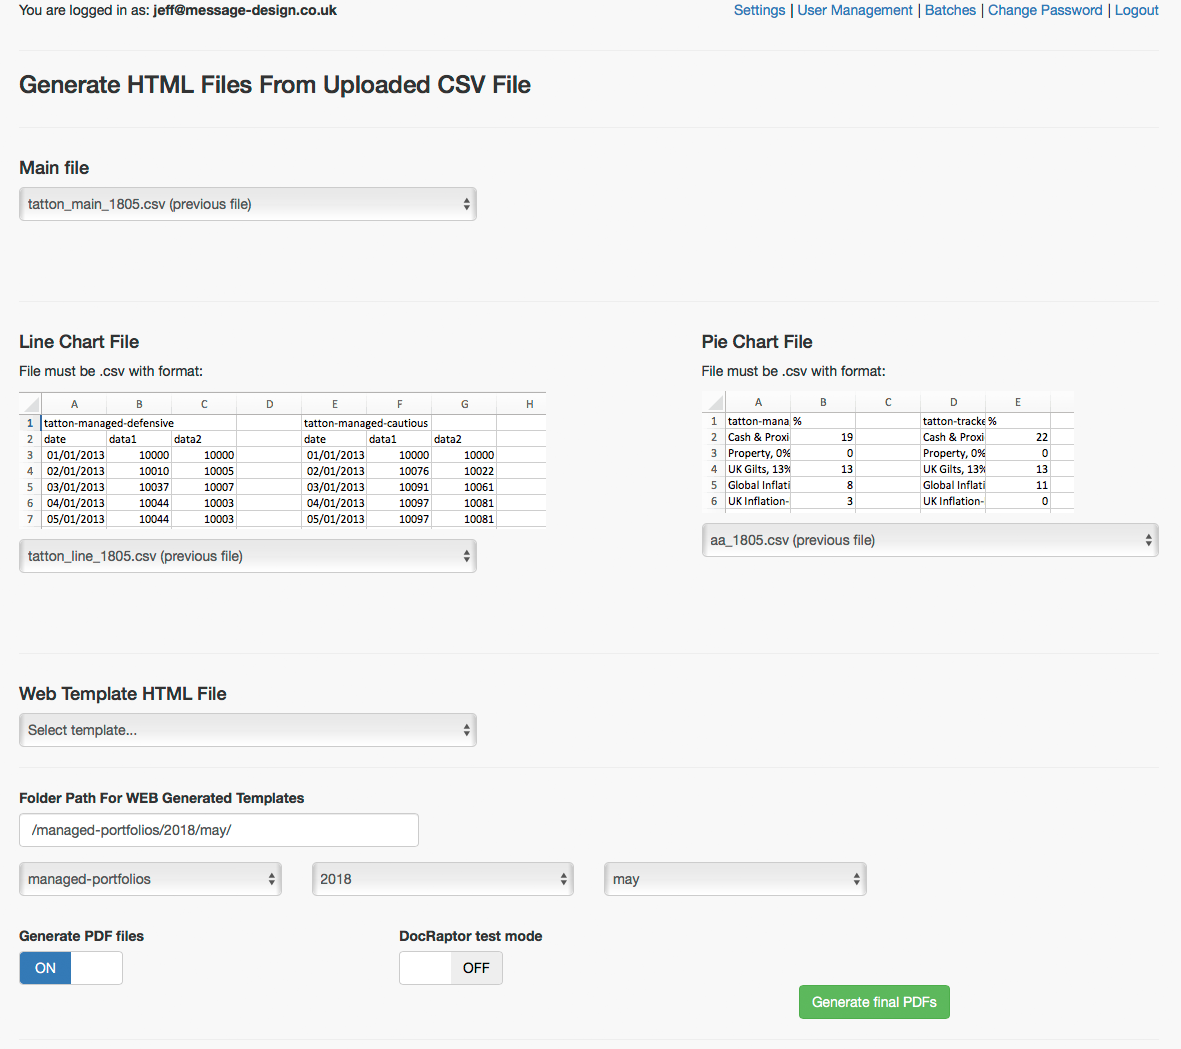
Task: Click the Pie Chart File heading
Action: (757, 342)
